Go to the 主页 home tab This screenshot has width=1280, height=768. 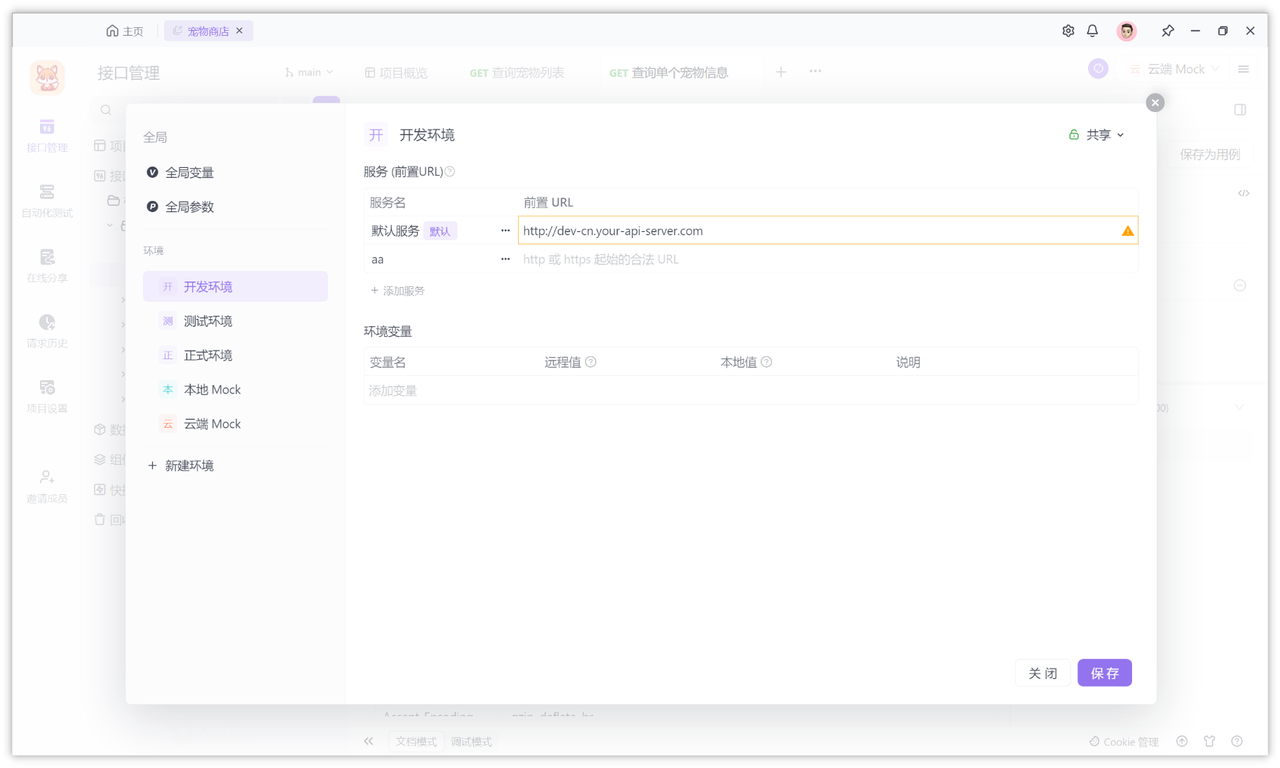pos(125,31)
